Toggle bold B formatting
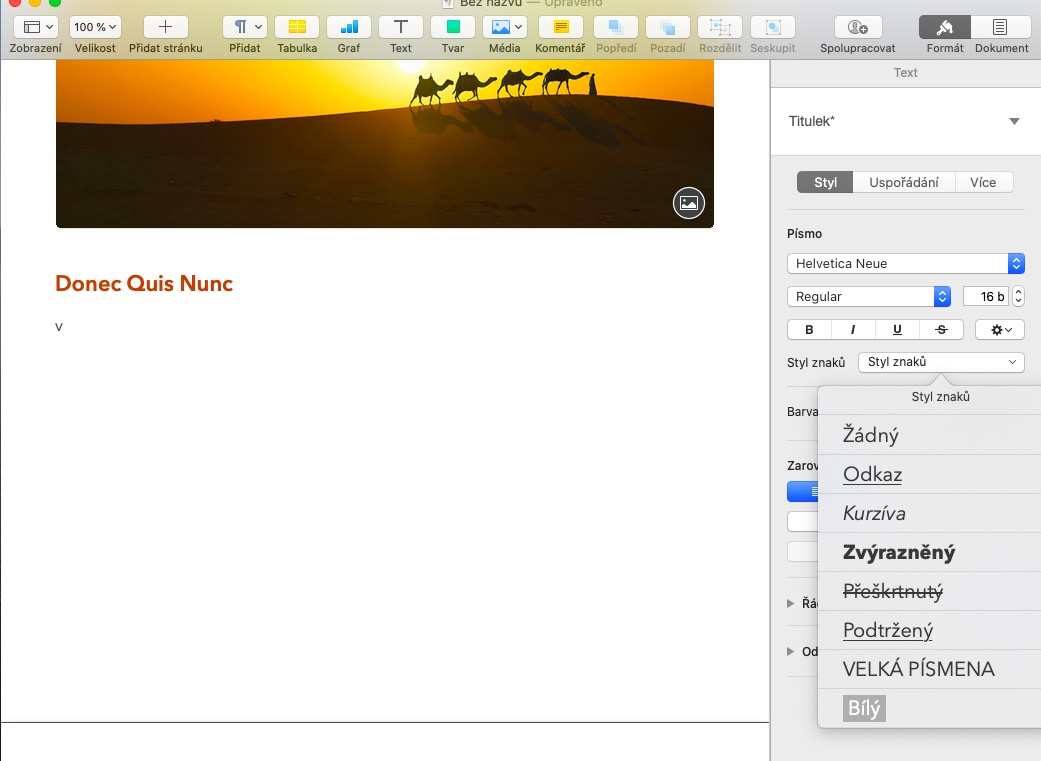This screenshot has height=761, width=1041. (809, 329)
